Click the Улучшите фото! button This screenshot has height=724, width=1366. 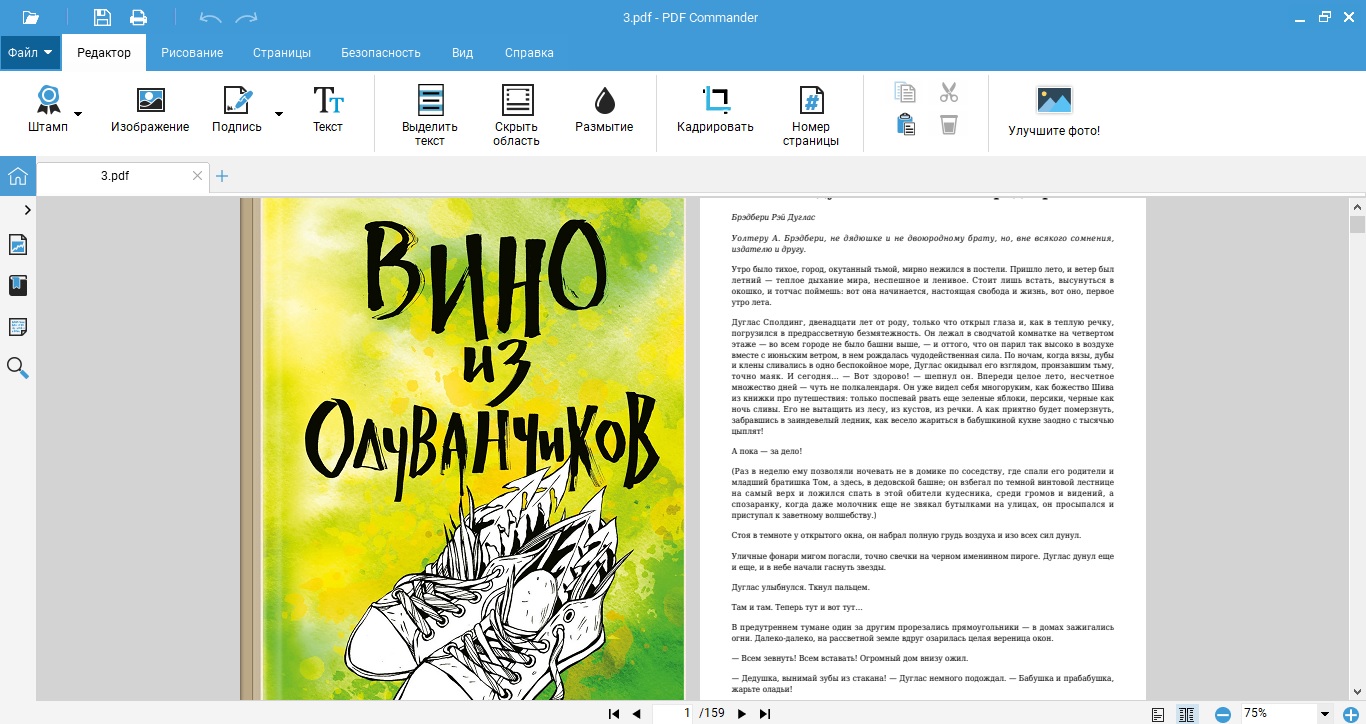tap(1054, 109)
